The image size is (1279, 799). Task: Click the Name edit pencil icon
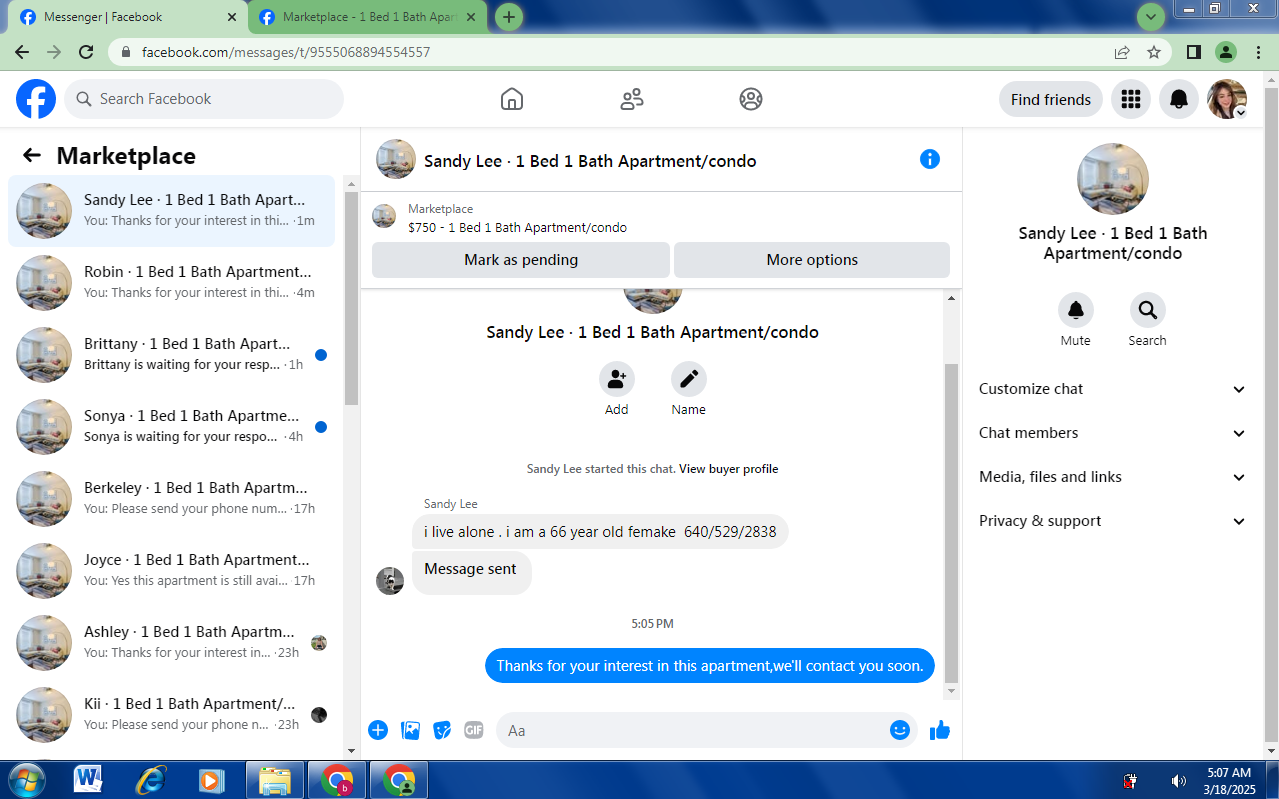click(689, 379)
